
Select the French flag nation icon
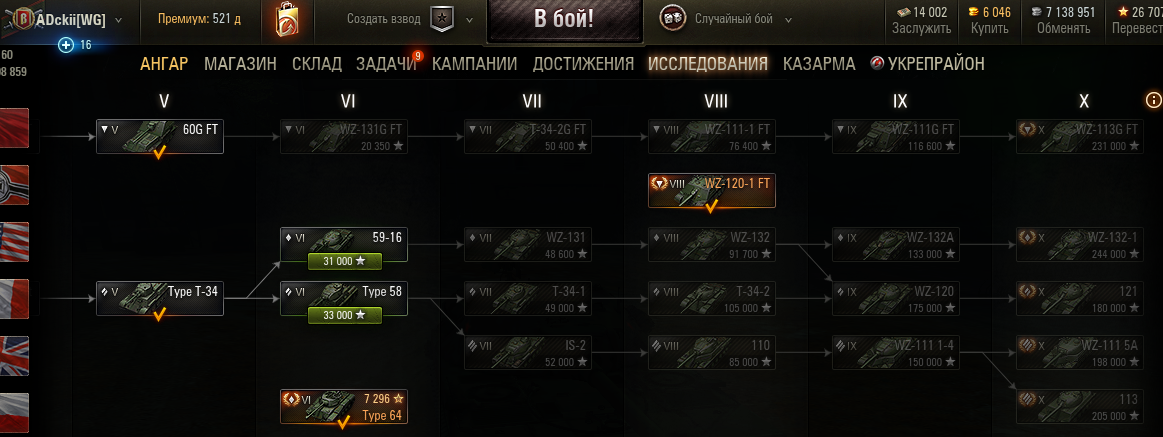[x=14, y=300]
